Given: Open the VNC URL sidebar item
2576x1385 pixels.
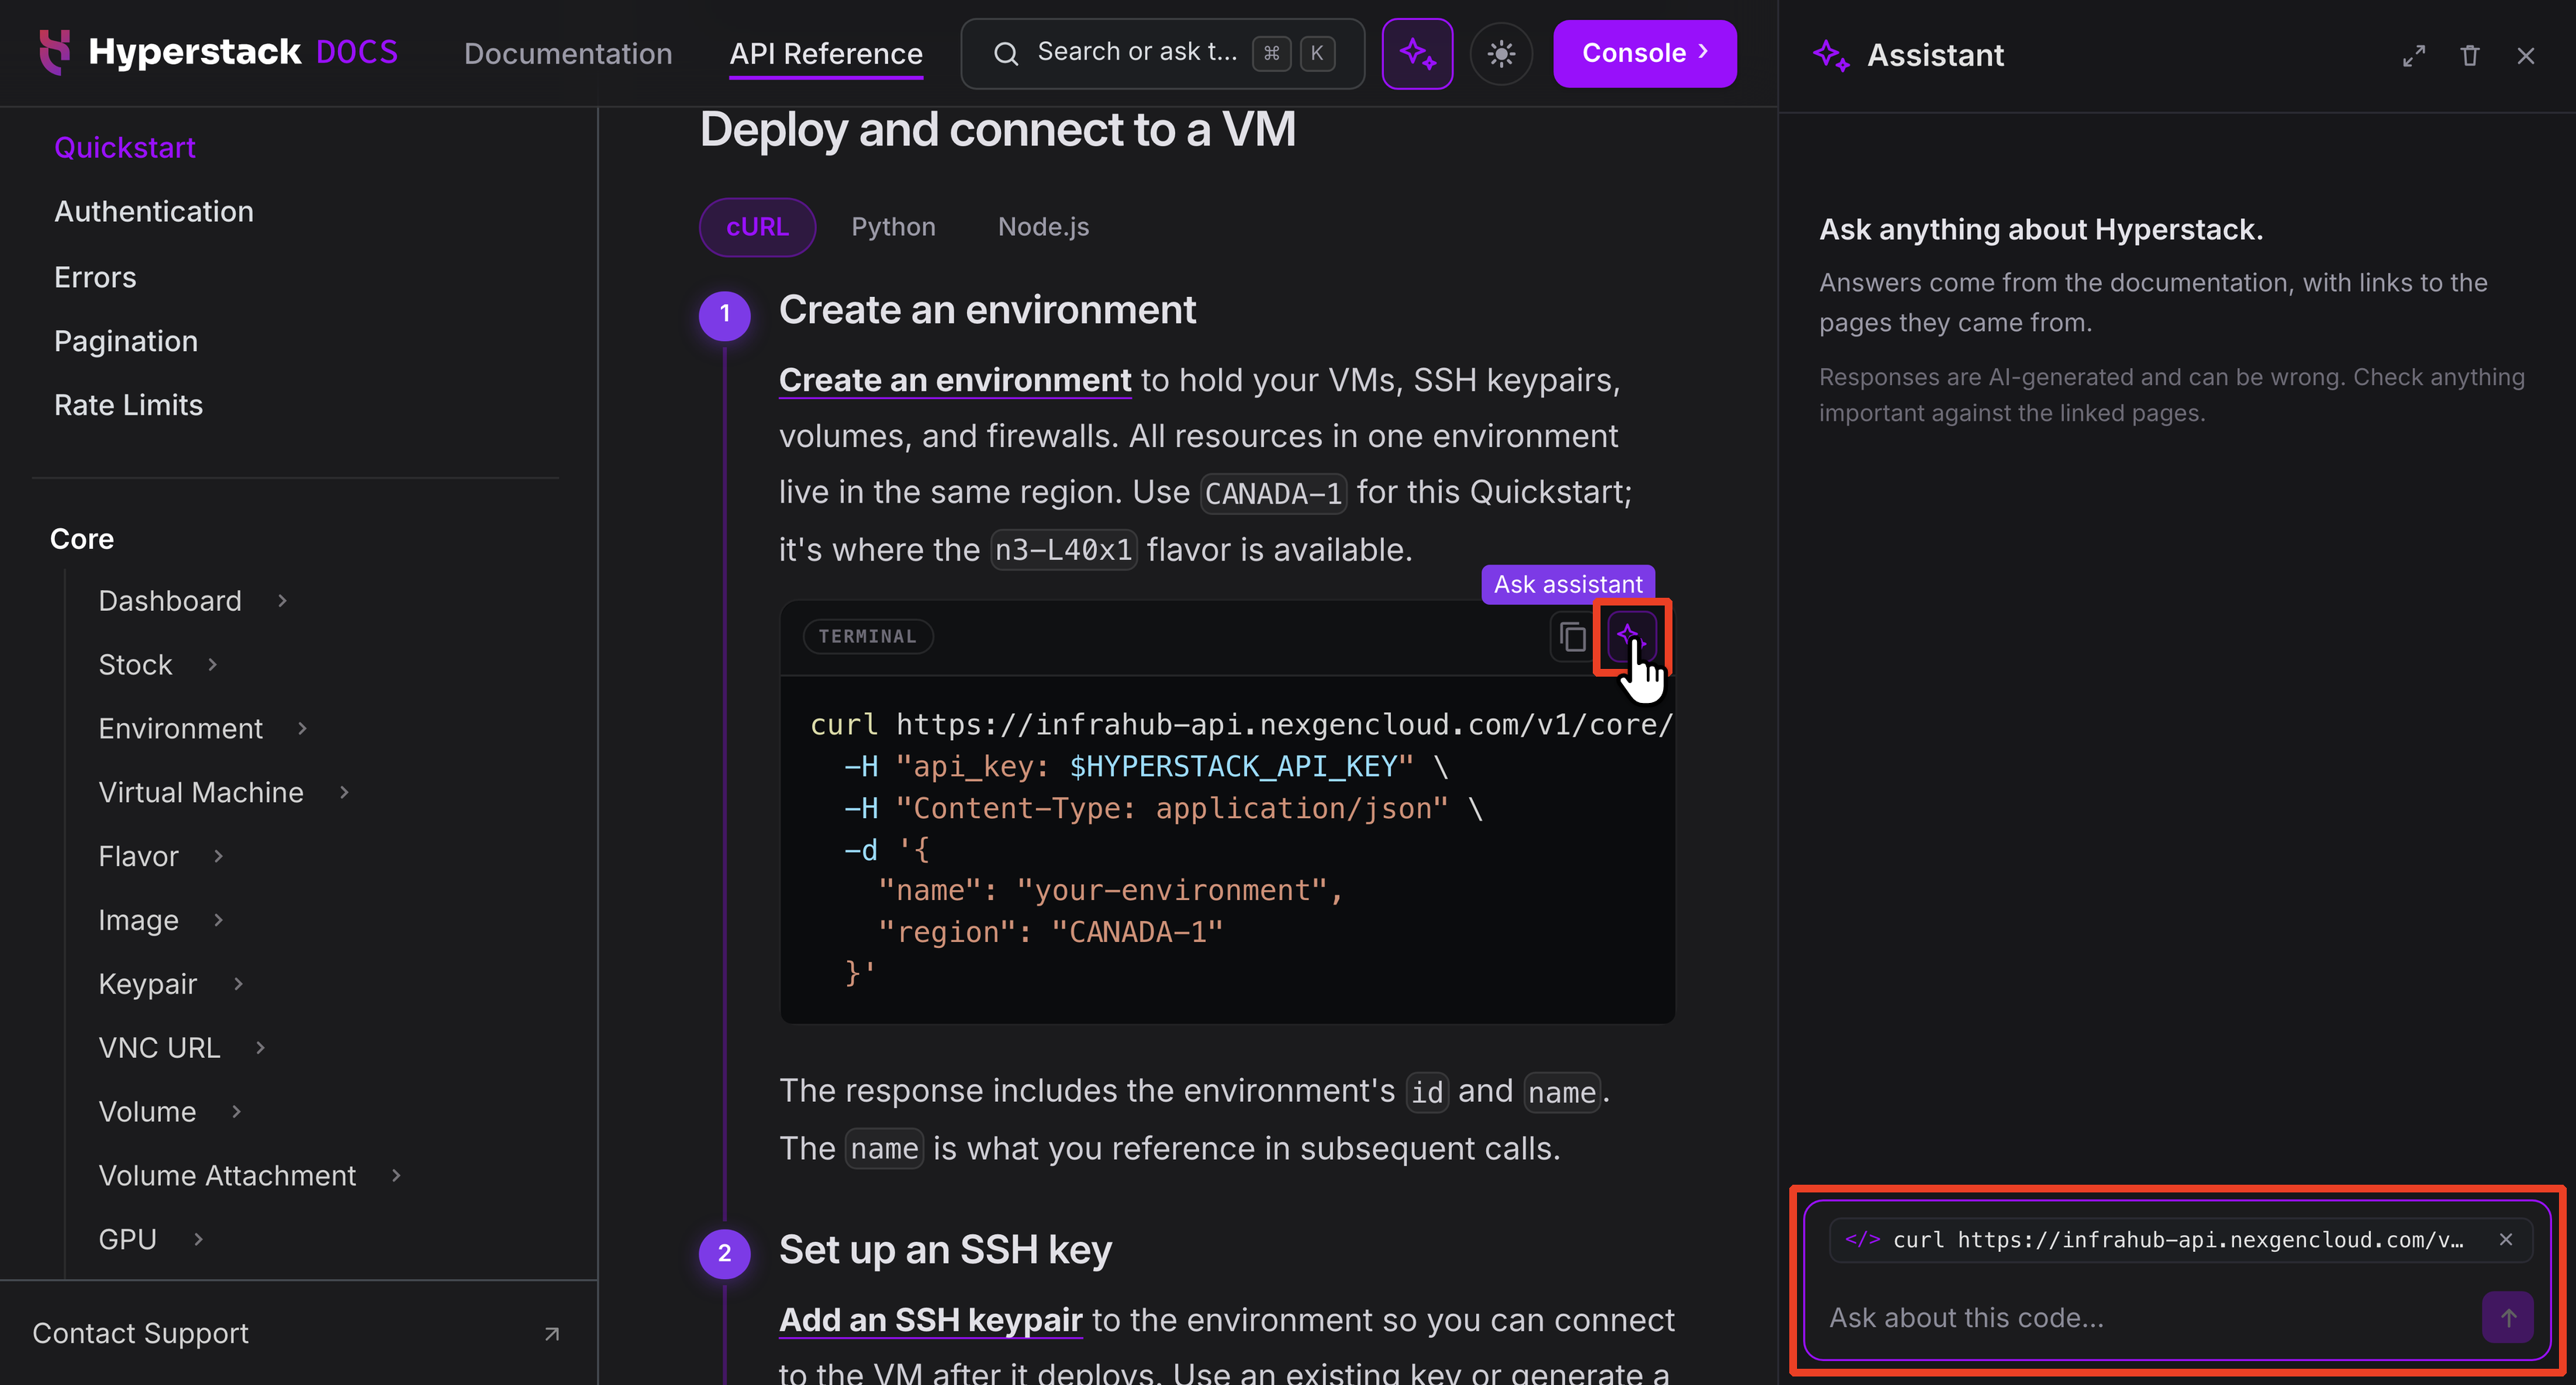Looking at the screenshot, I should (x=159, y=1047).
